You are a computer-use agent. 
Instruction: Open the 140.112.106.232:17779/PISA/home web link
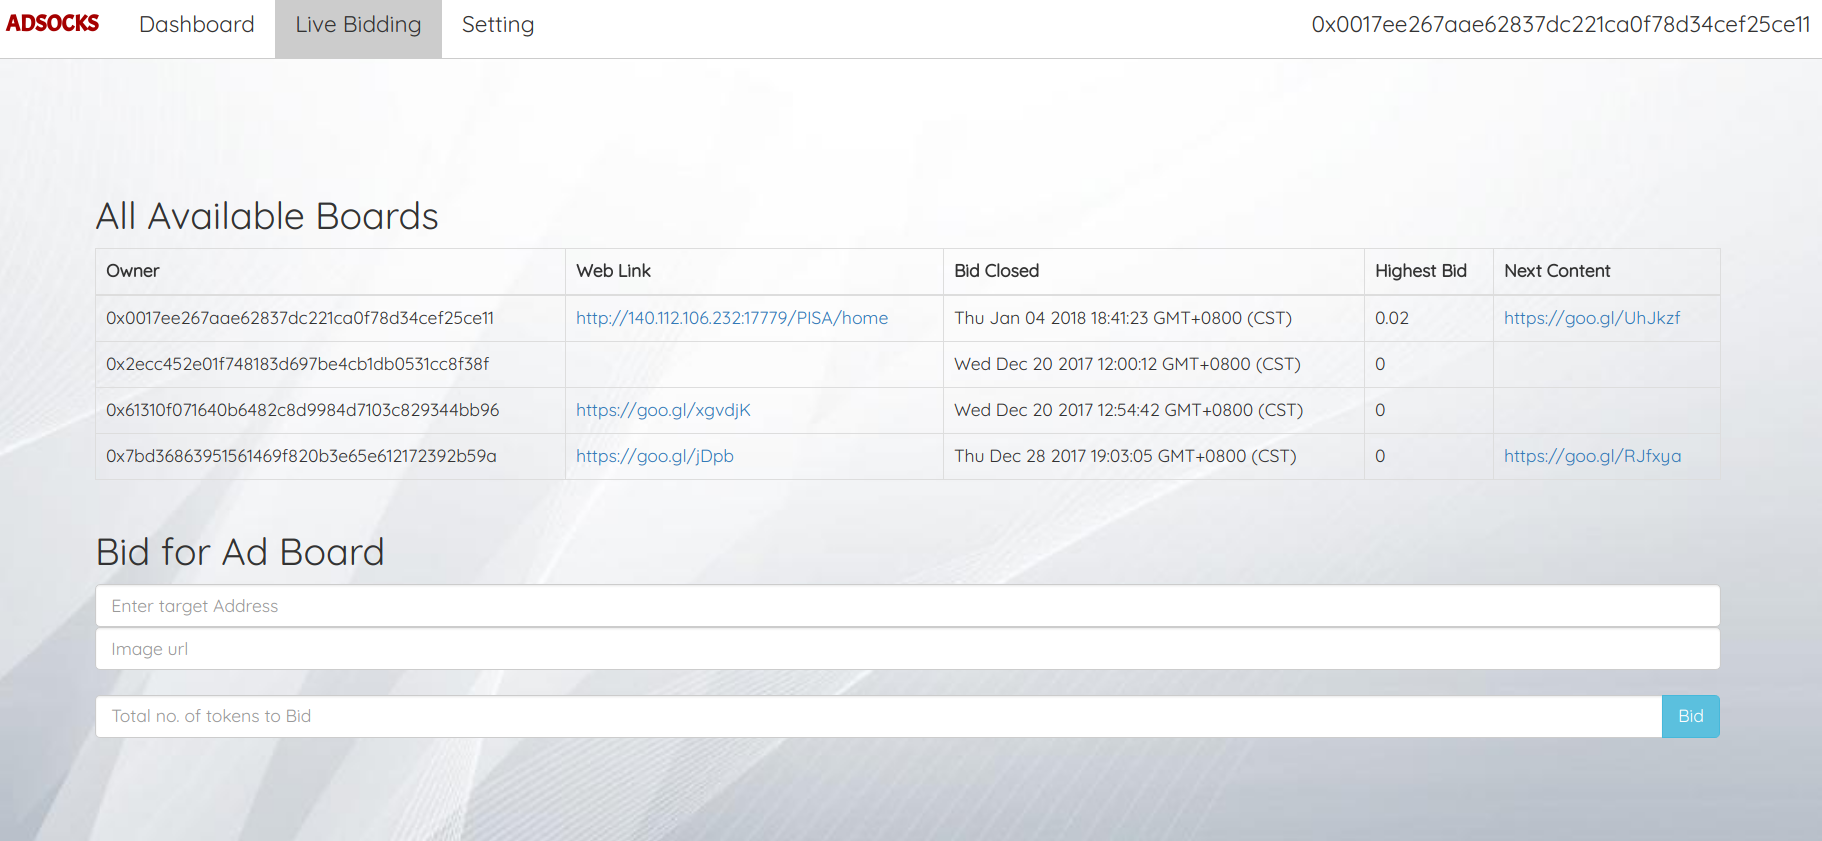pos(732,318)
